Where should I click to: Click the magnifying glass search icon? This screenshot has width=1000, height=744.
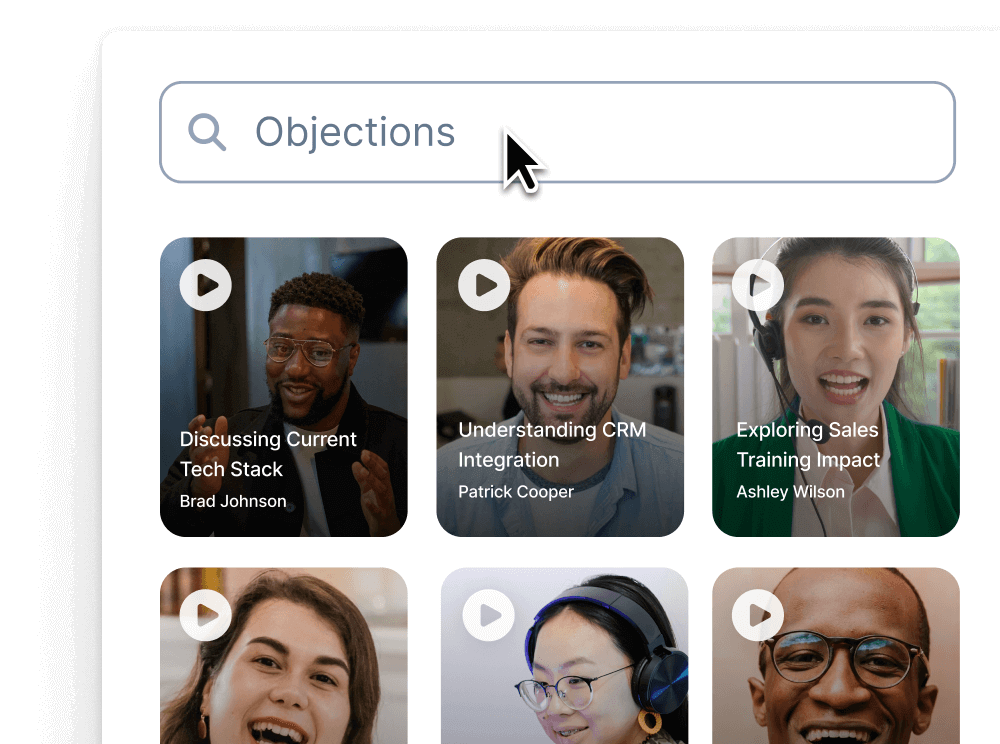tap(207, 132)
